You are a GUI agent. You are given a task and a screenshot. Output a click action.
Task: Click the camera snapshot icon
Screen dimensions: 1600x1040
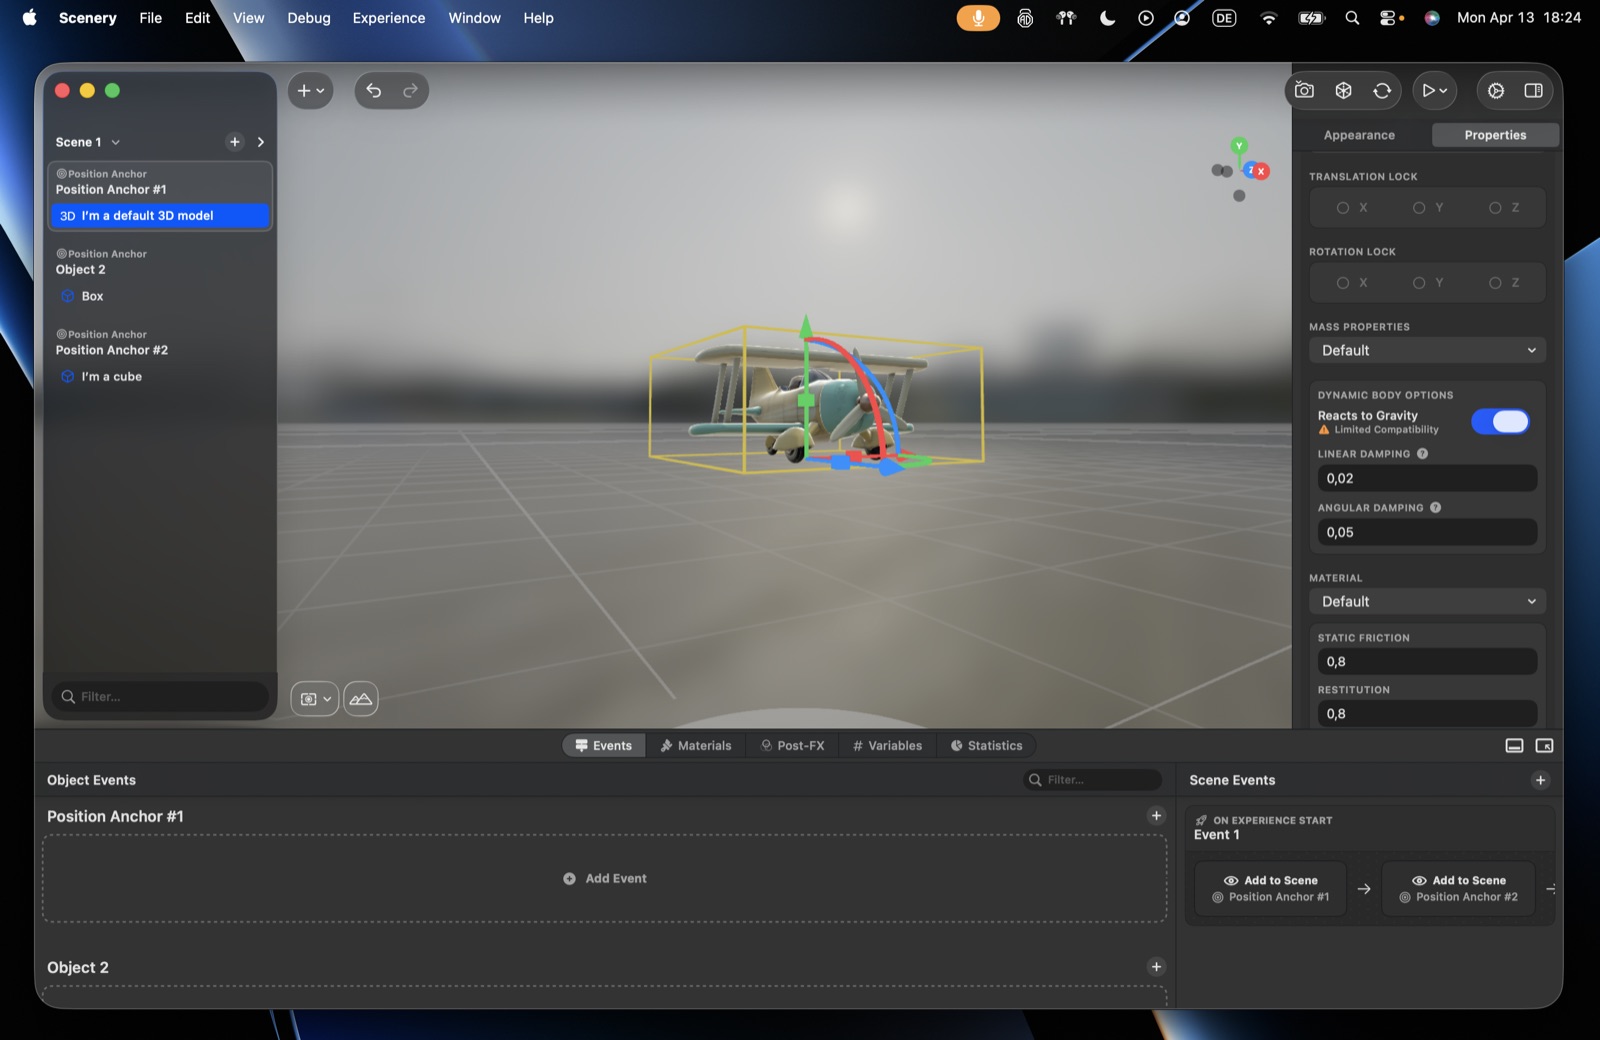click(1304, 90)
